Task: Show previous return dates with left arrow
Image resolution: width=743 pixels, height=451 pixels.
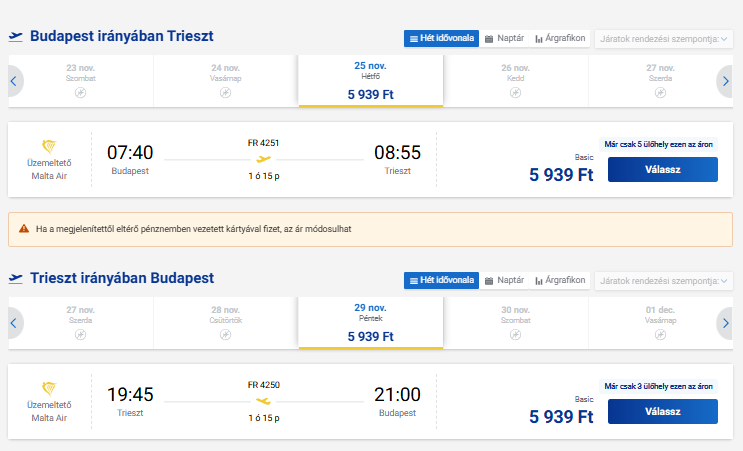Action: [14, 323]
